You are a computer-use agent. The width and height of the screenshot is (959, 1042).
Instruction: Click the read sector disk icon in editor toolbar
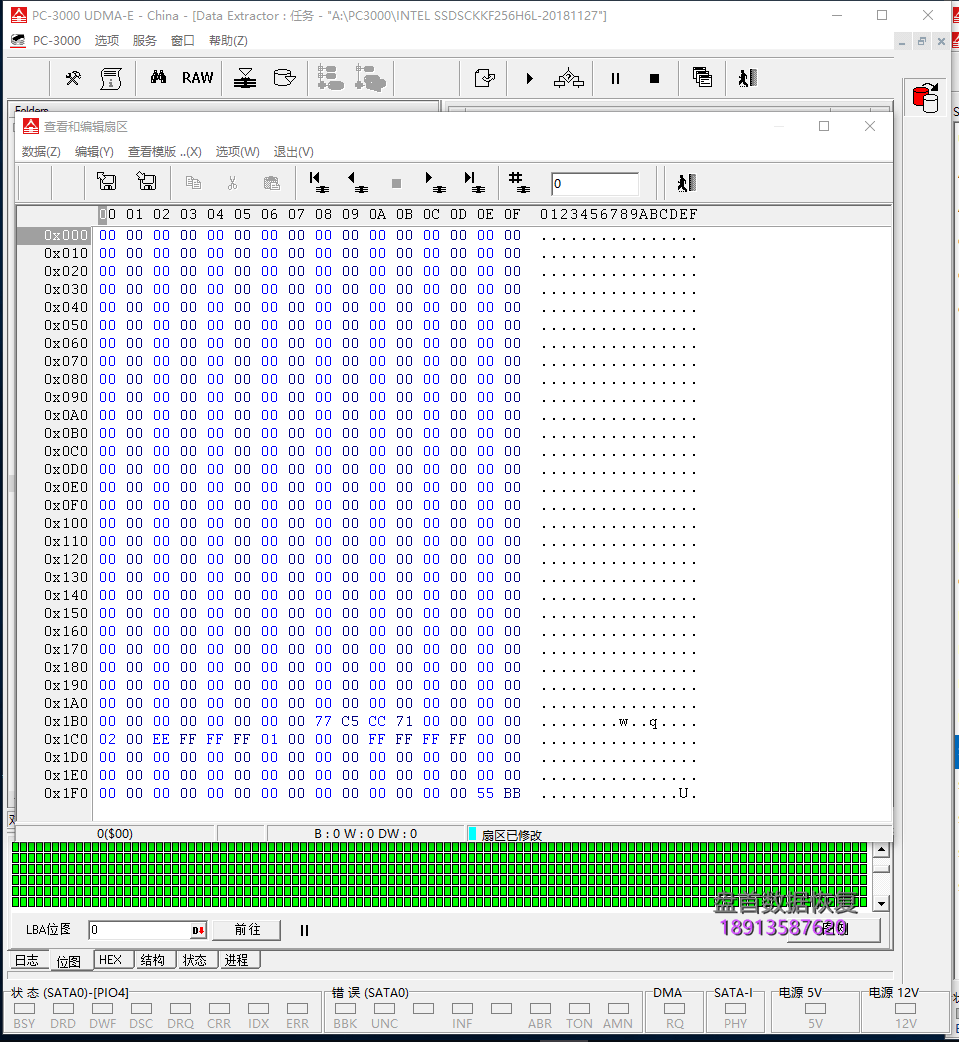tap(106, 181)
